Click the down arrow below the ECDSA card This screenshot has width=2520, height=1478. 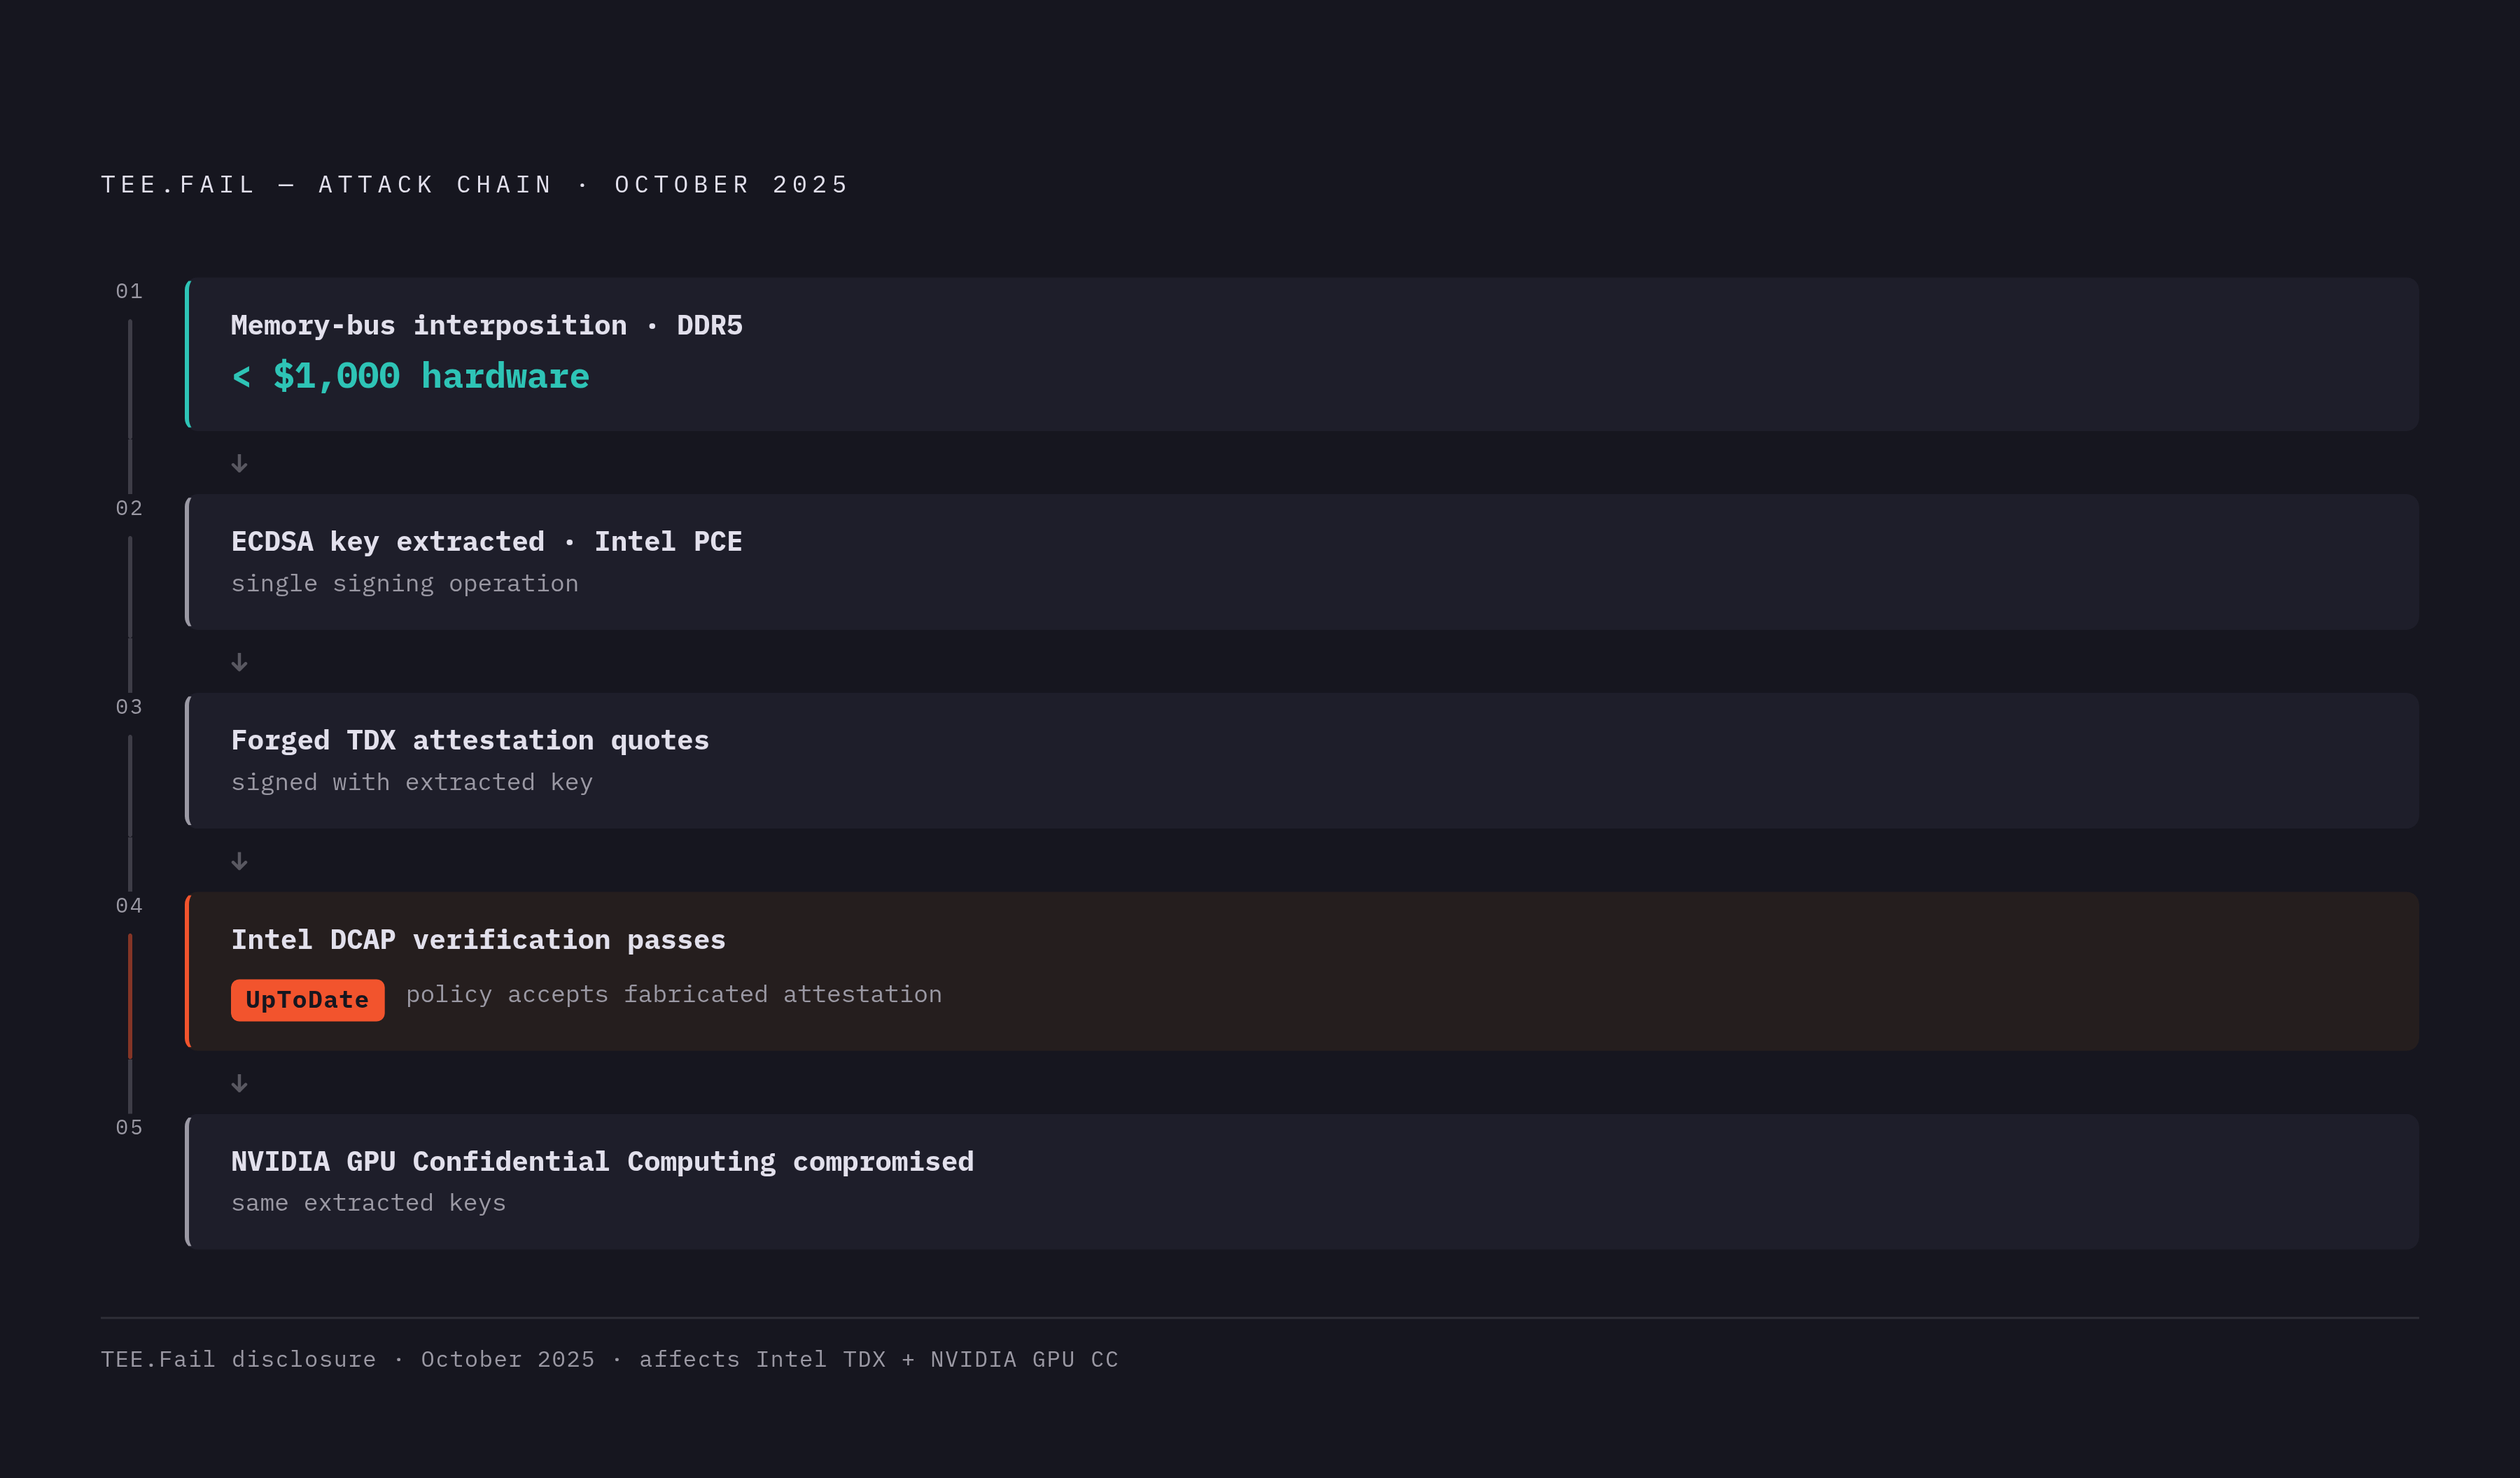click(239, 662)
